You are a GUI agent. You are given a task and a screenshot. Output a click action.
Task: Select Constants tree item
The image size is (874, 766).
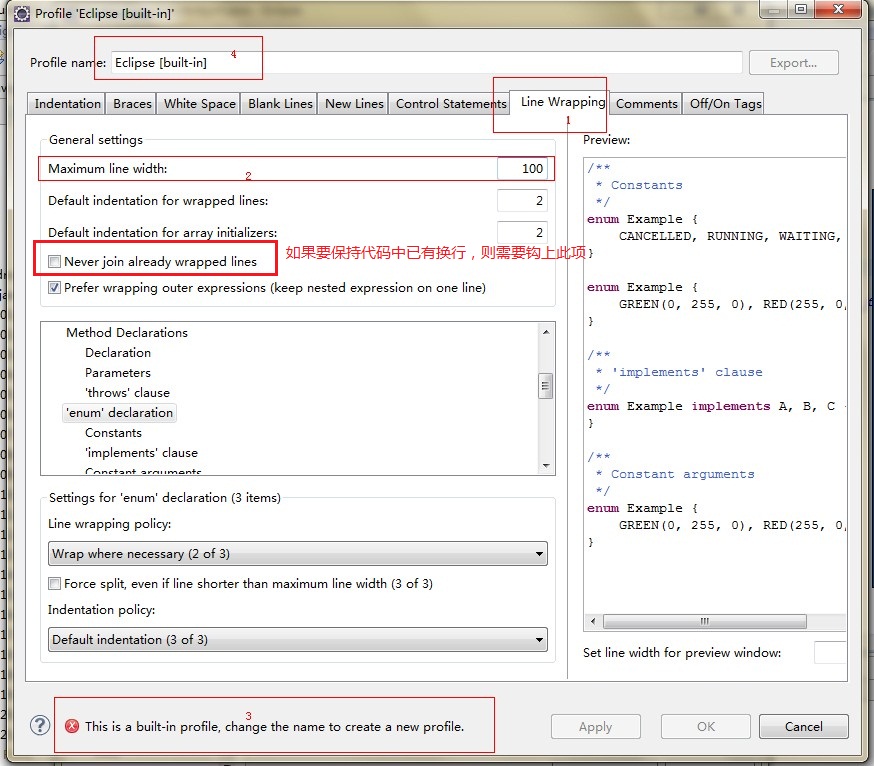pyautogui.click(x=113, y=433)
